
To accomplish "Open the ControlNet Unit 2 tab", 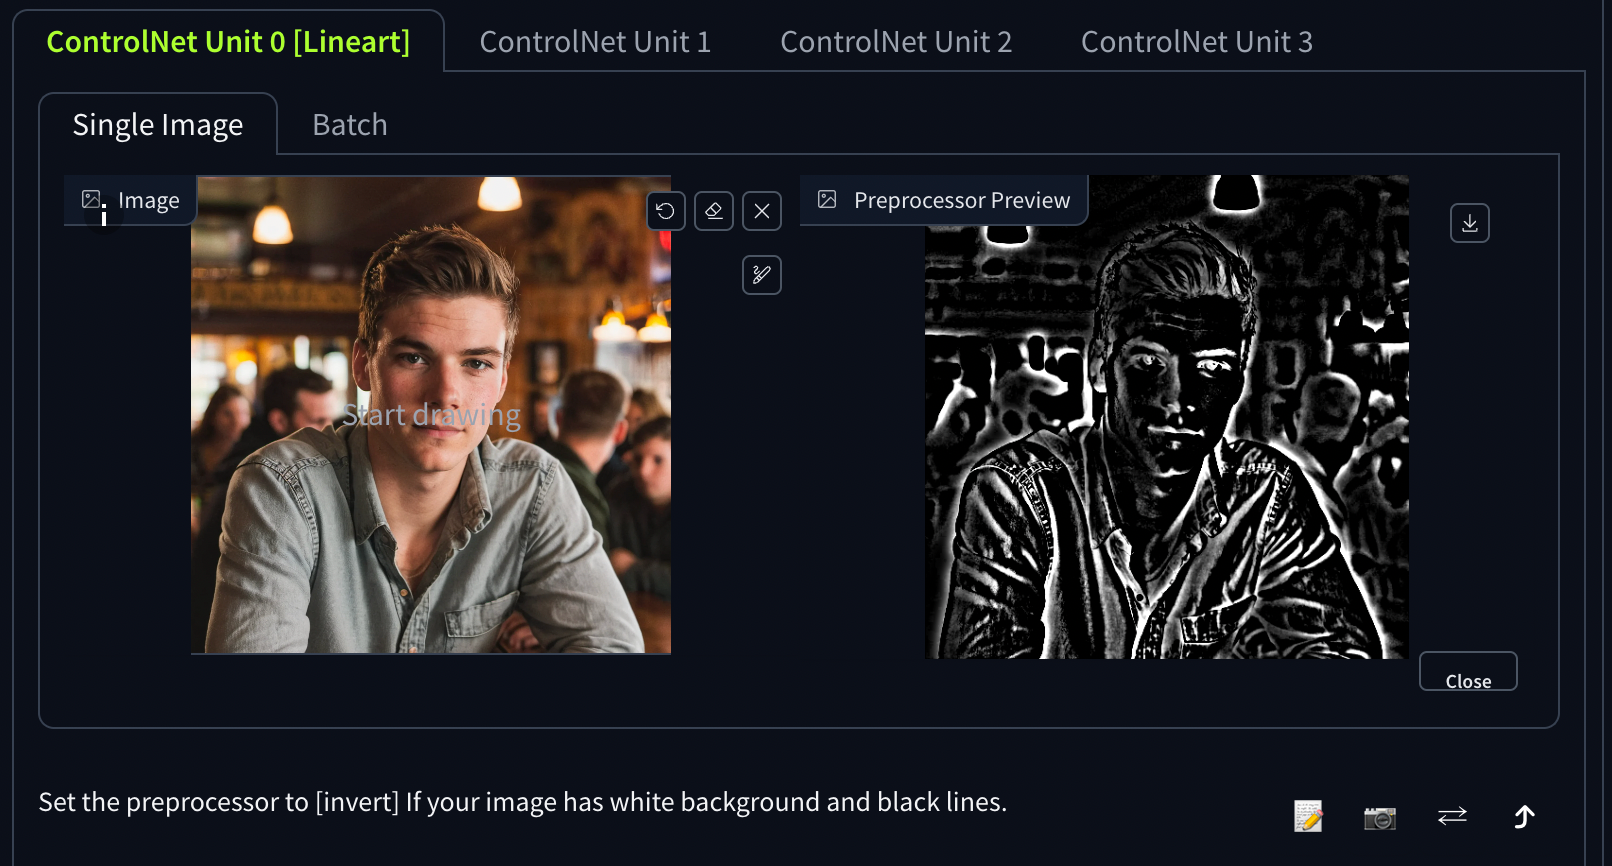I will tap(896, 42).
